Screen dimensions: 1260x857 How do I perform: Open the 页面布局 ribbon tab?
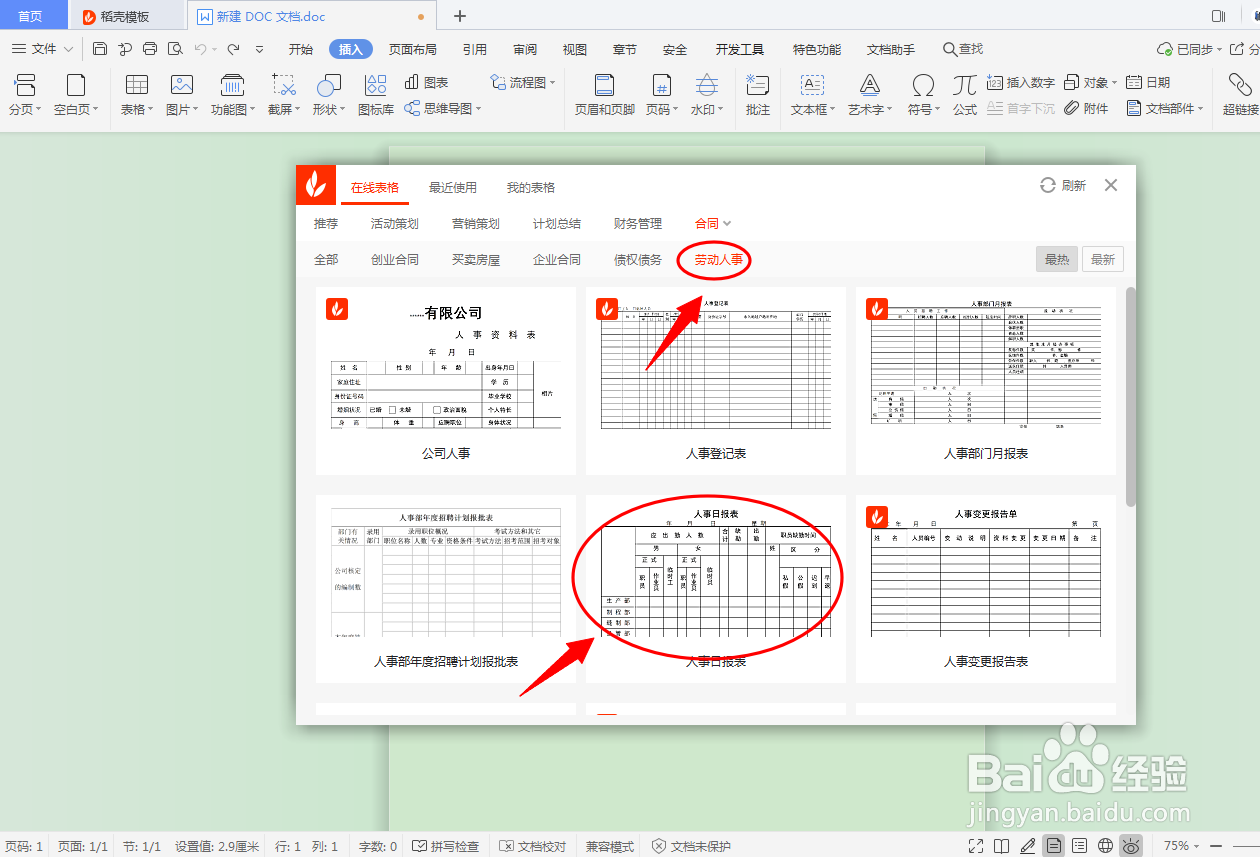(x=413, y=48)
